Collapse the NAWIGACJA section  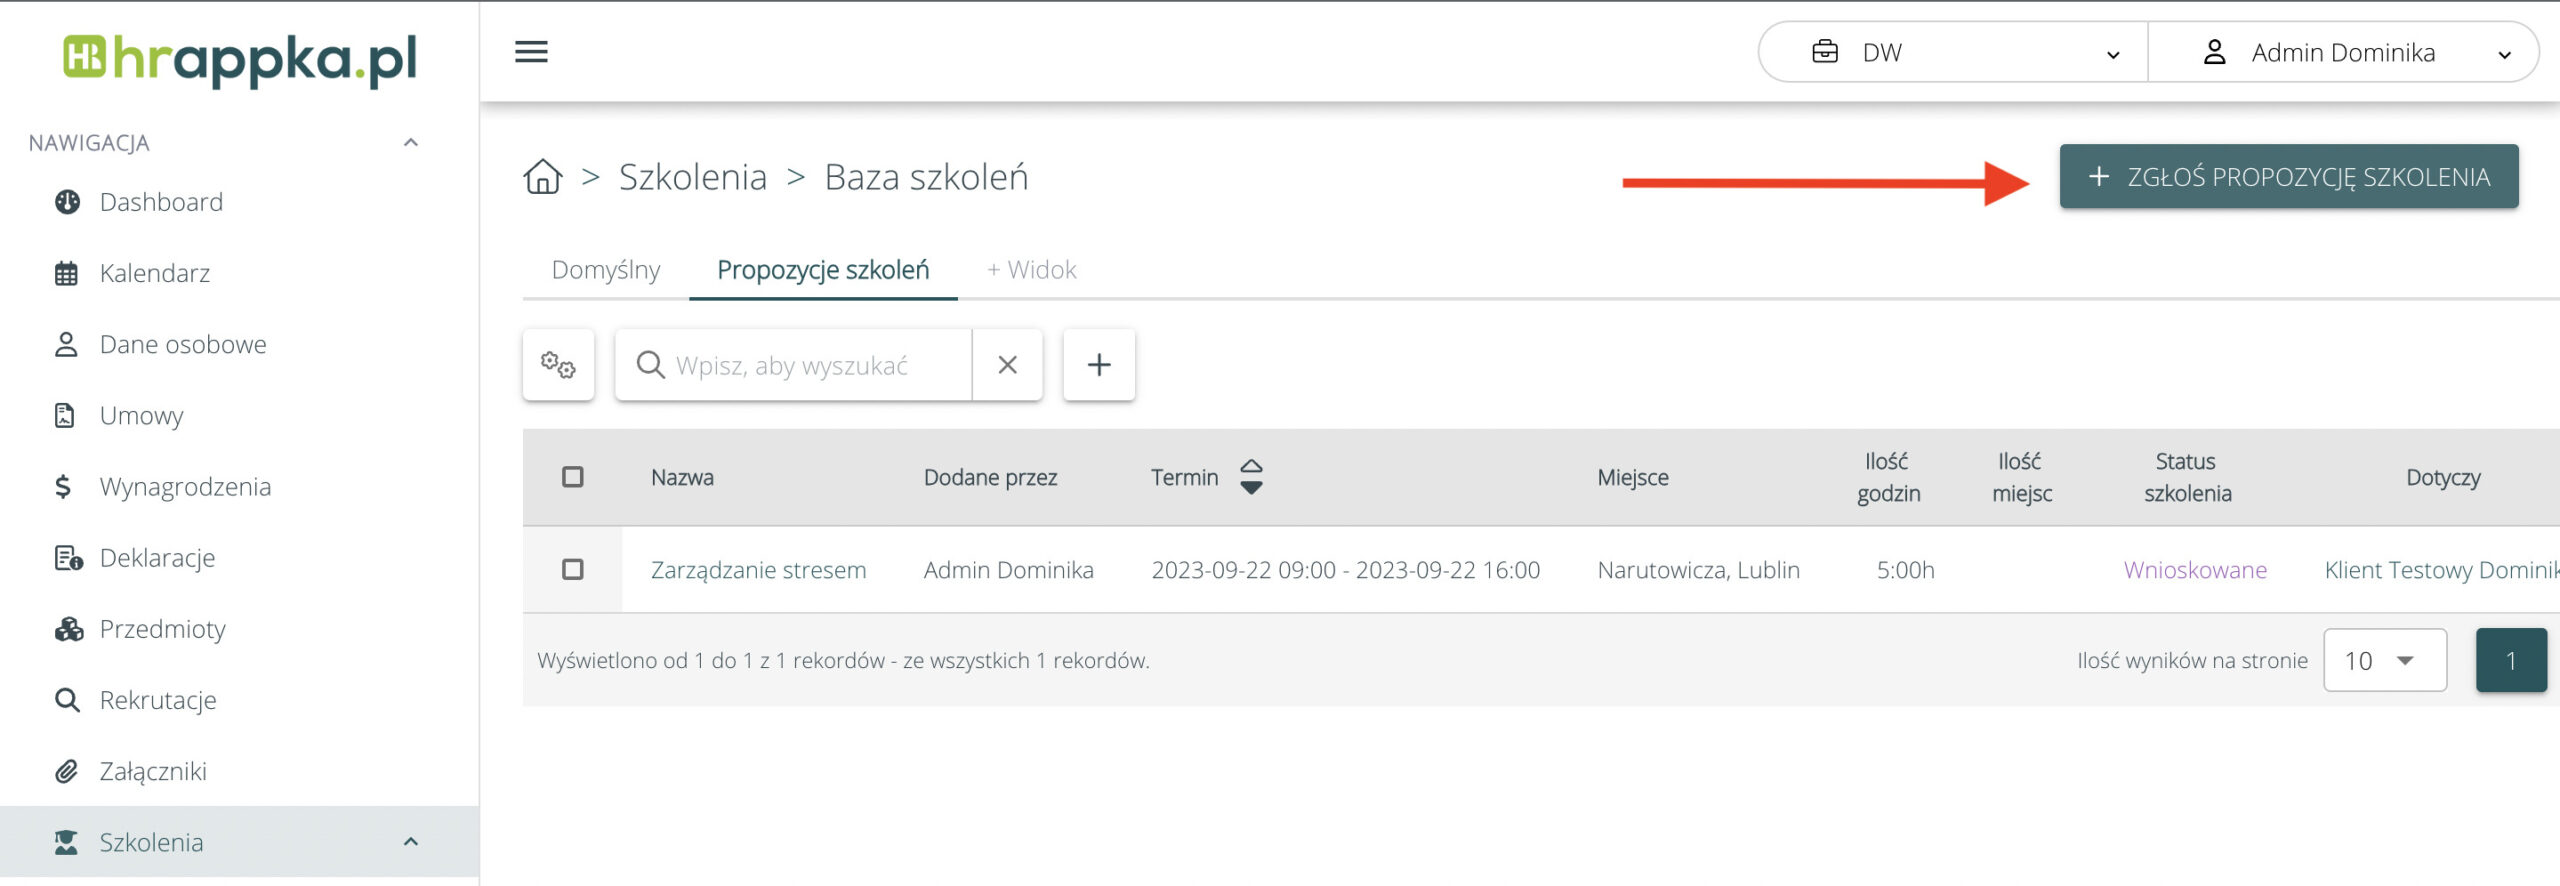410,143
